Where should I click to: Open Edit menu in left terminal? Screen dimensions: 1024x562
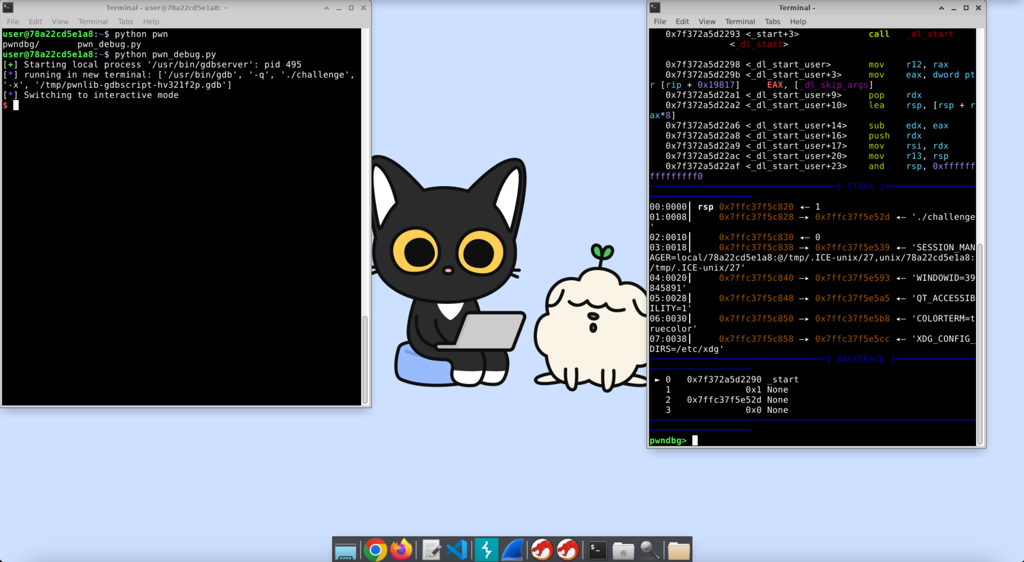click(35, 22)
